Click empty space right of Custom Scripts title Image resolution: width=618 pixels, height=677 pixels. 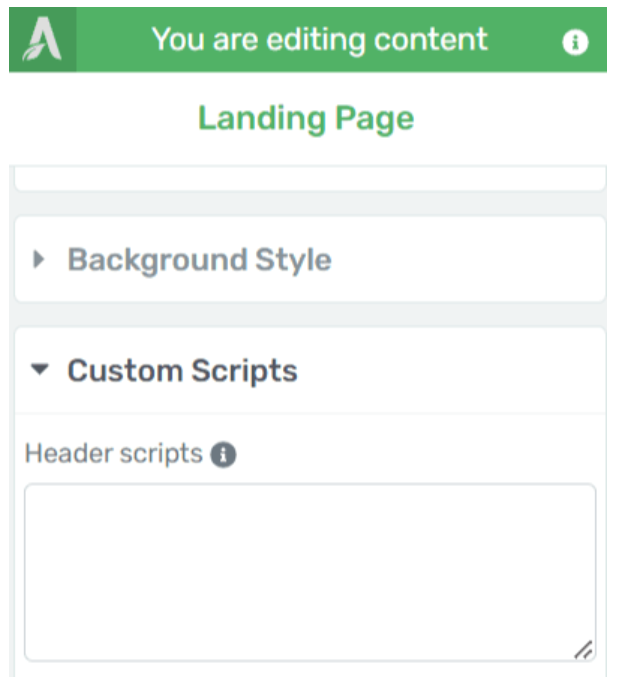(x=450, y=371)
